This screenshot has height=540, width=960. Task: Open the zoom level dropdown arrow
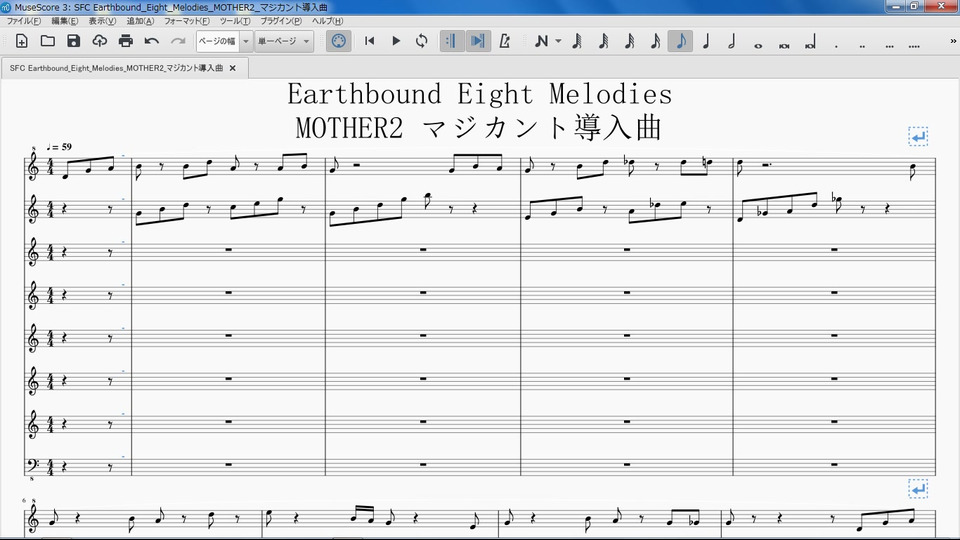pos(246,41)
